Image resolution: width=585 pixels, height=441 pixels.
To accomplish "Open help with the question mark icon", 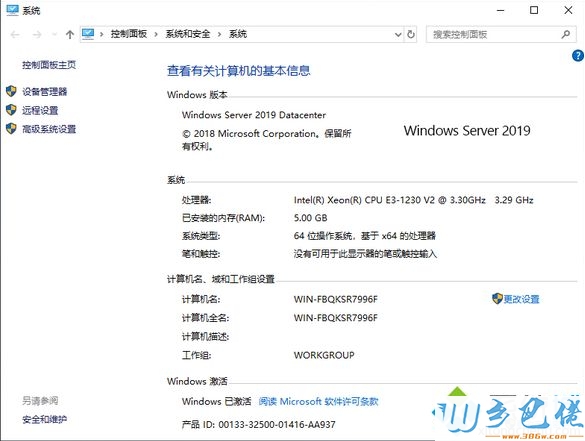I will pyautogui.click(x=578, y=56).
